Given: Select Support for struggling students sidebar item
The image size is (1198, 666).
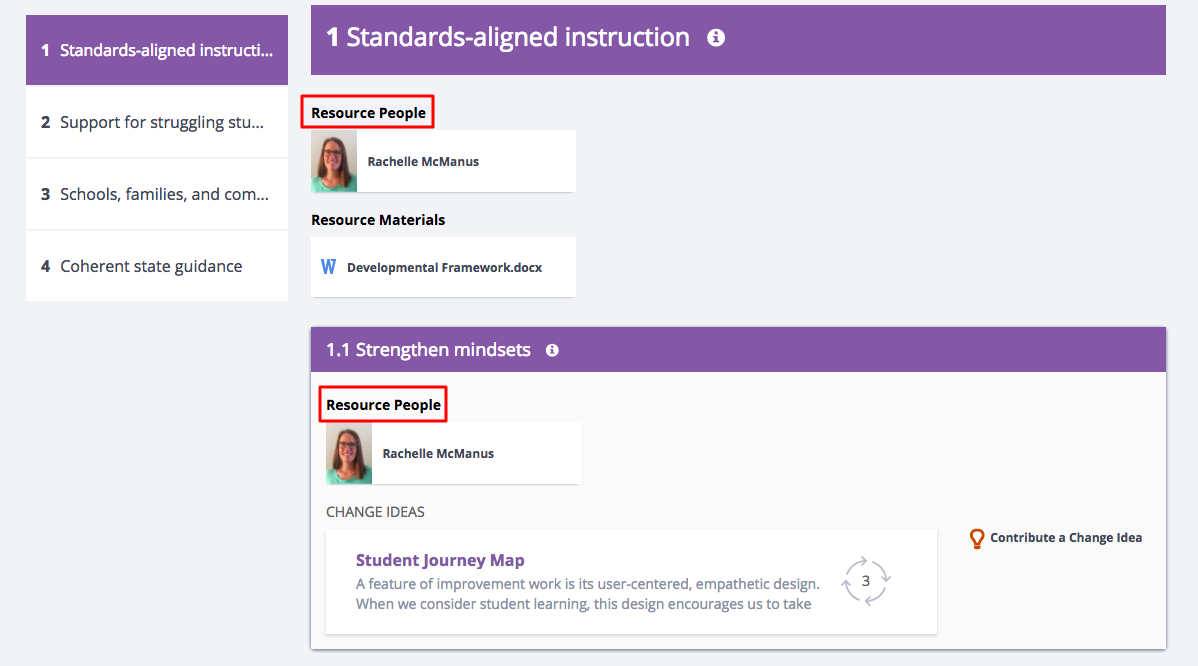Looking at the screenshot, I should click(x=157, y=122).
